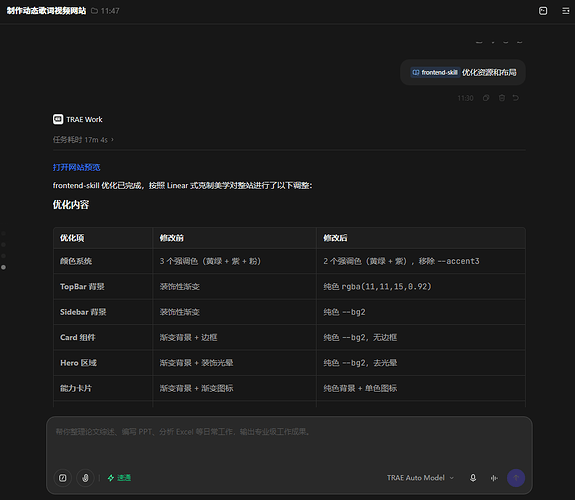This screenshot has width=575, height=500.
Task: Jump to the last conversation marker dot
Action: point(3,267)
